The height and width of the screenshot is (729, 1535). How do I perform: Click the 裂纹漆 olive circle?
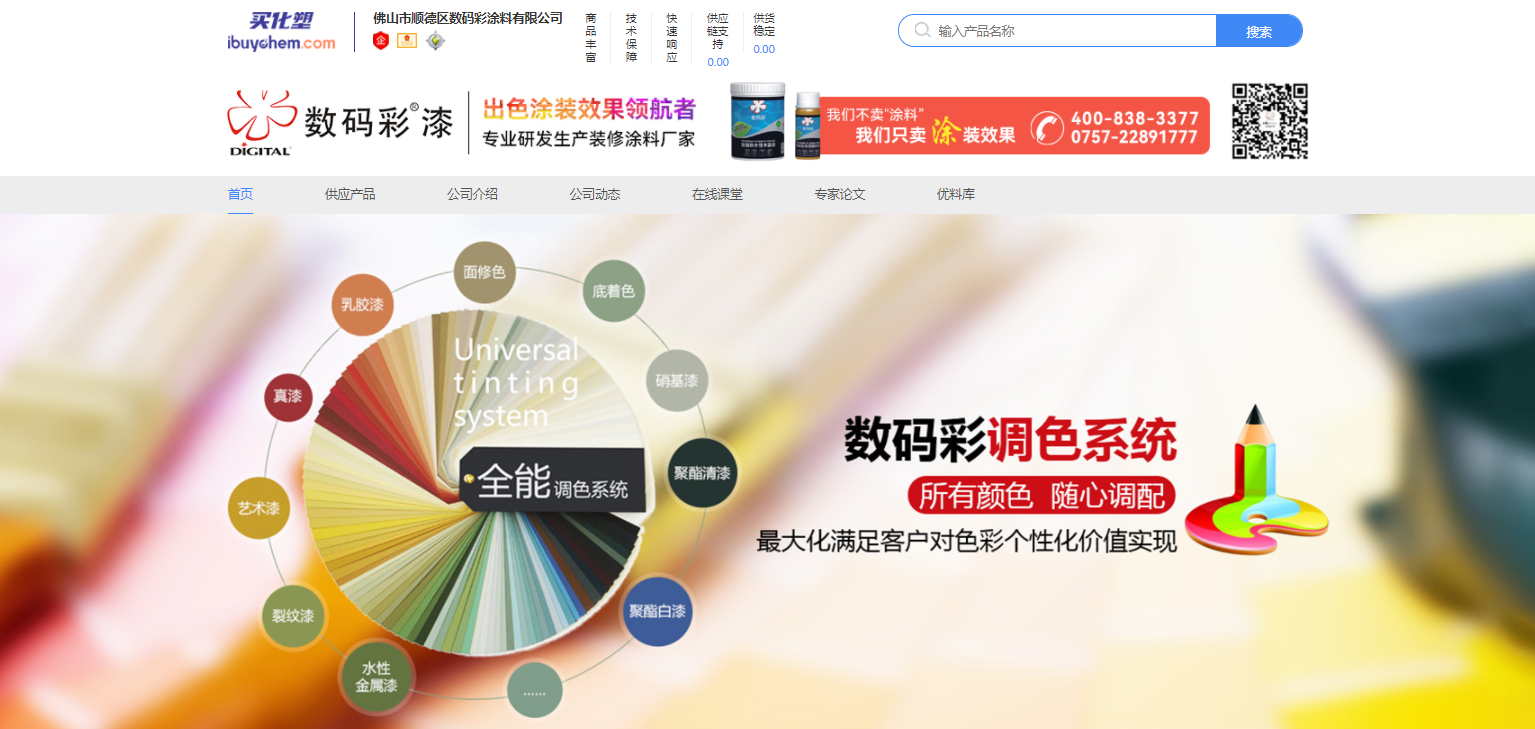pyautogui.click(x=293, y=616)
